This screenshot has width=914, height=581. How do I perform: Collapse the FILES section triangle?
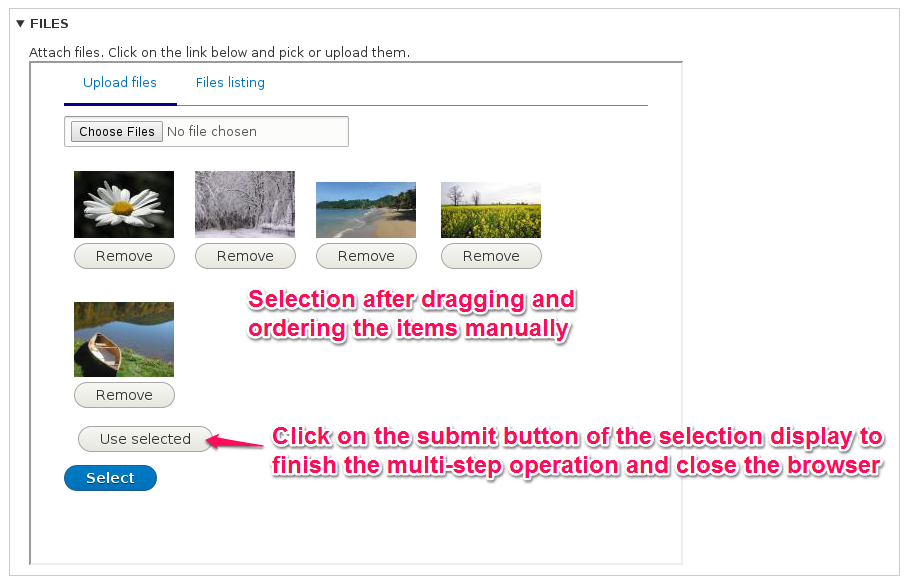coord(20,23)
